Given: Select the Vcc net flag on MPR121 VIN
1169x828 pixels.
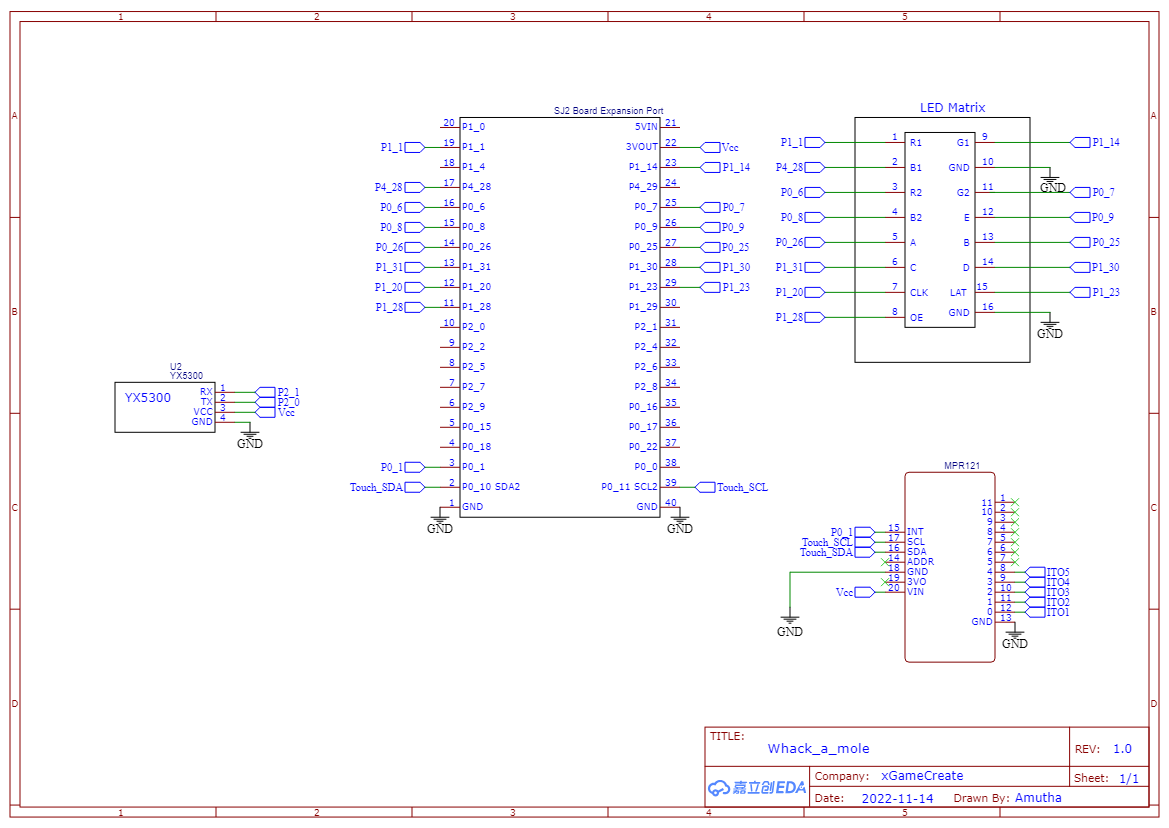Looking at the screenshot, I should 856,592.
